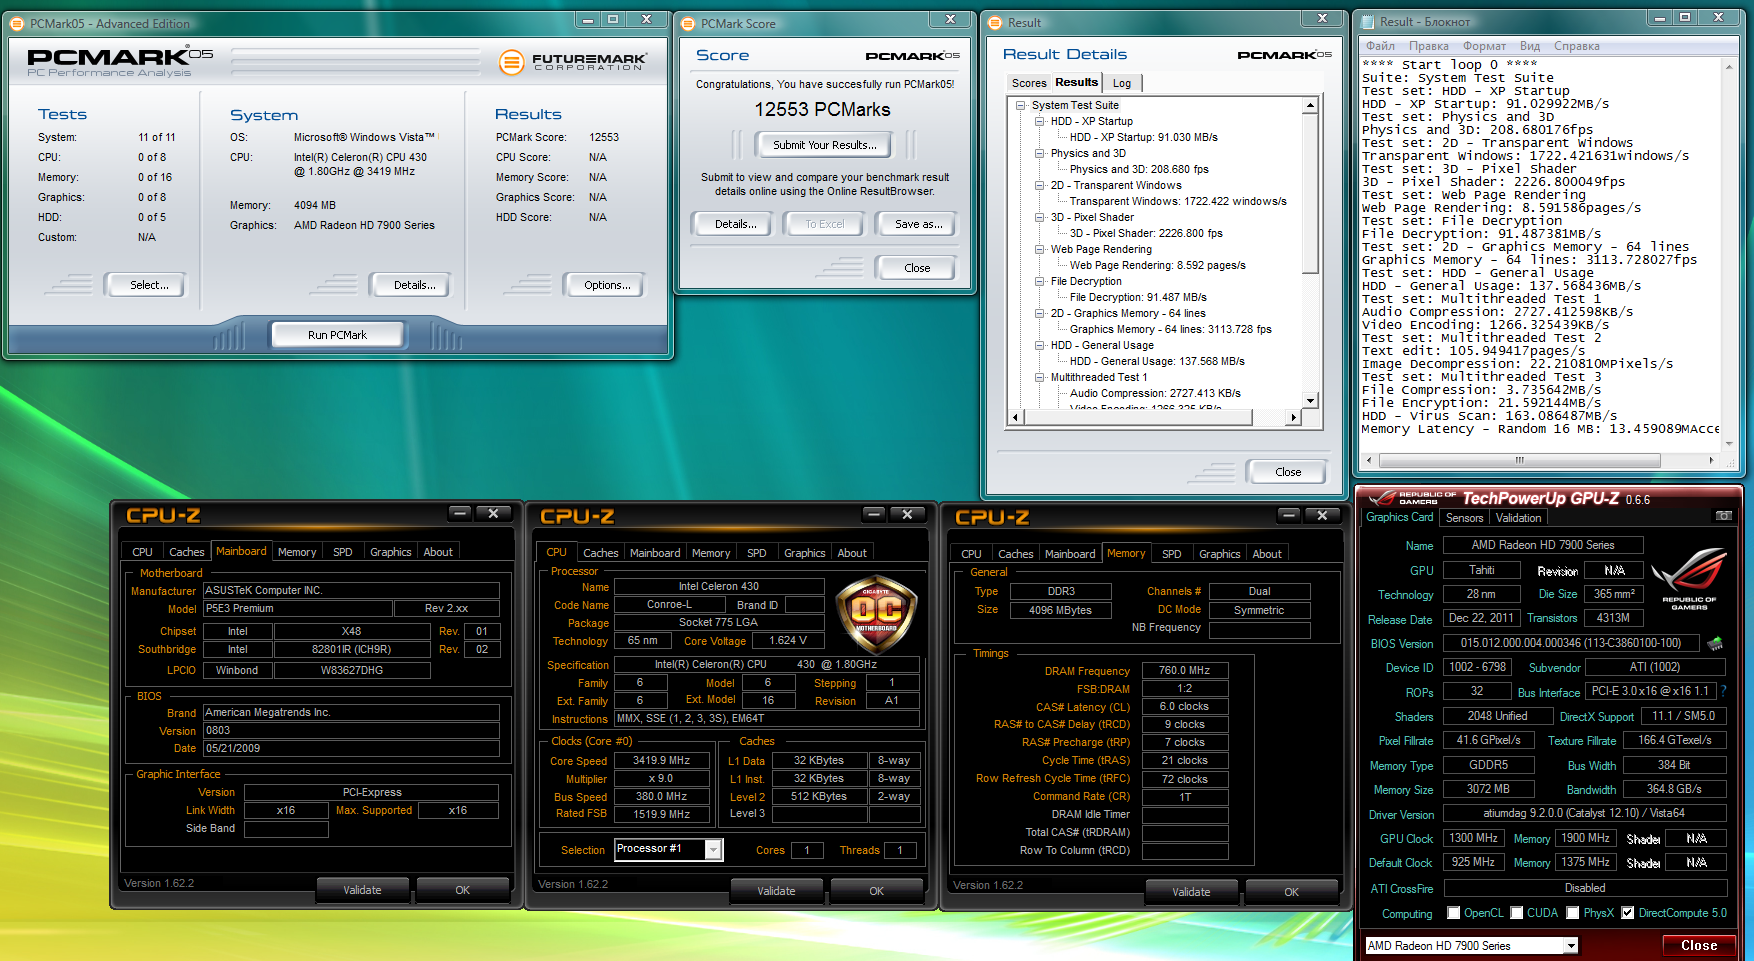
Task: Click Close button in Result Details window
Action: tap(1288, 472)
